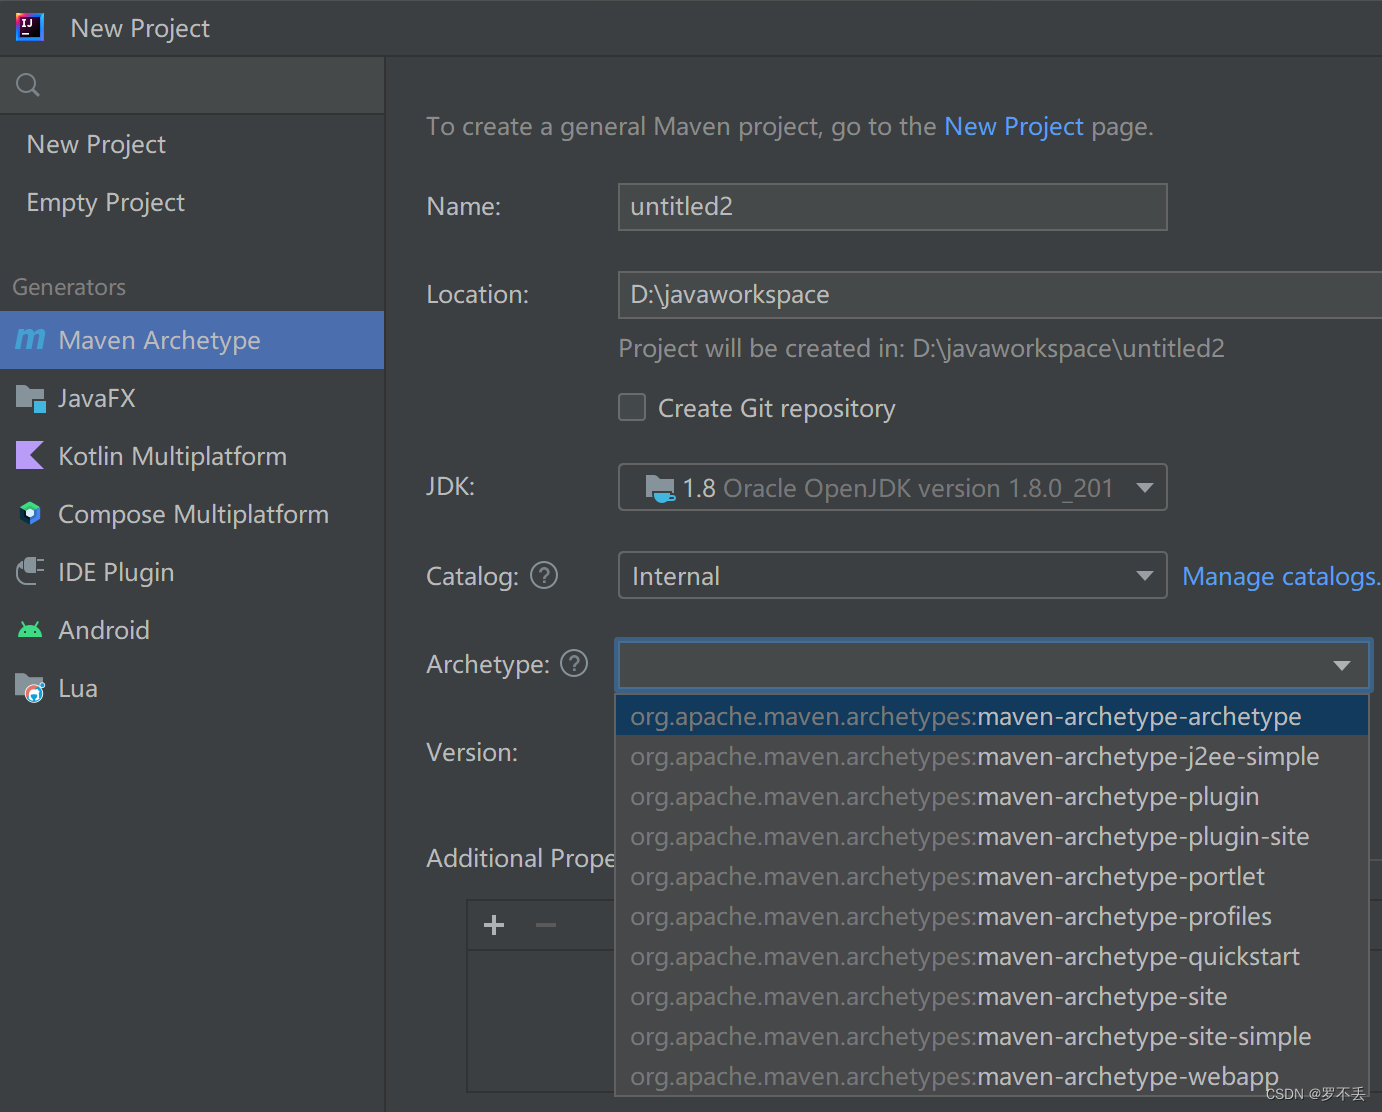Screen dimensions: 1382x1112
Task: Choose maven-archetype-webapp from the list
Action: (992, 1076)
